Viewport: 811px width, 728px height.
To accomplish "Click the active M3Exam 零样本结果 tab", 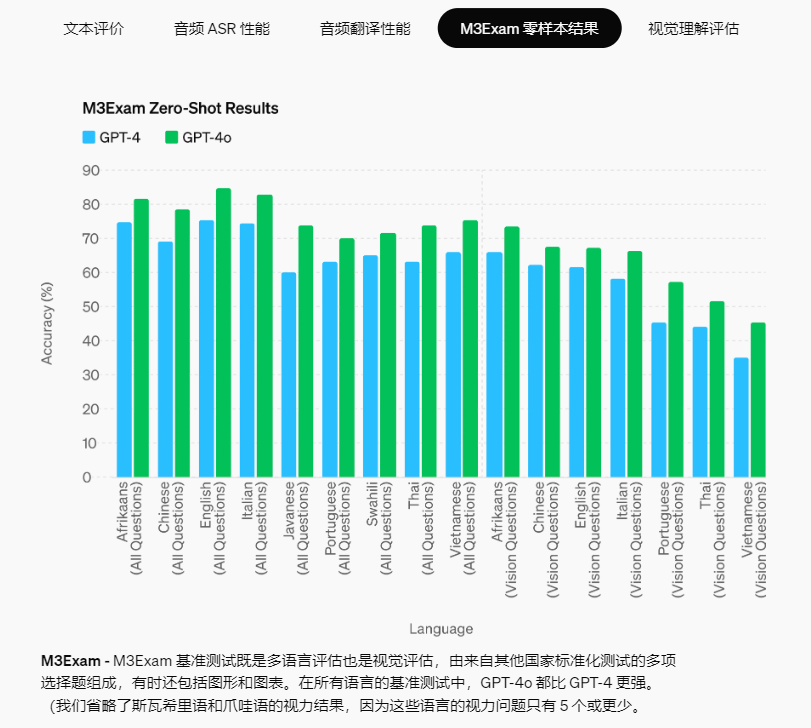I will tap(529, 28).
